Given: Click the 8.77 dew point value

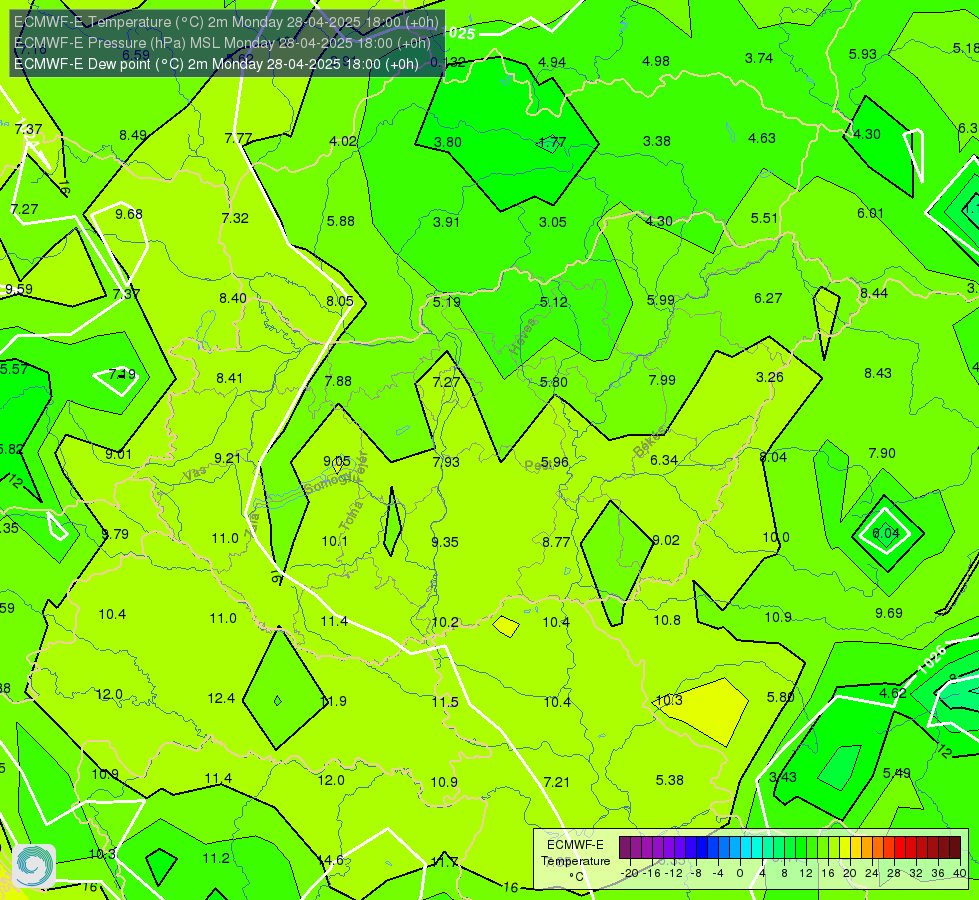Looking at the screenshot, I should (556, 542).
